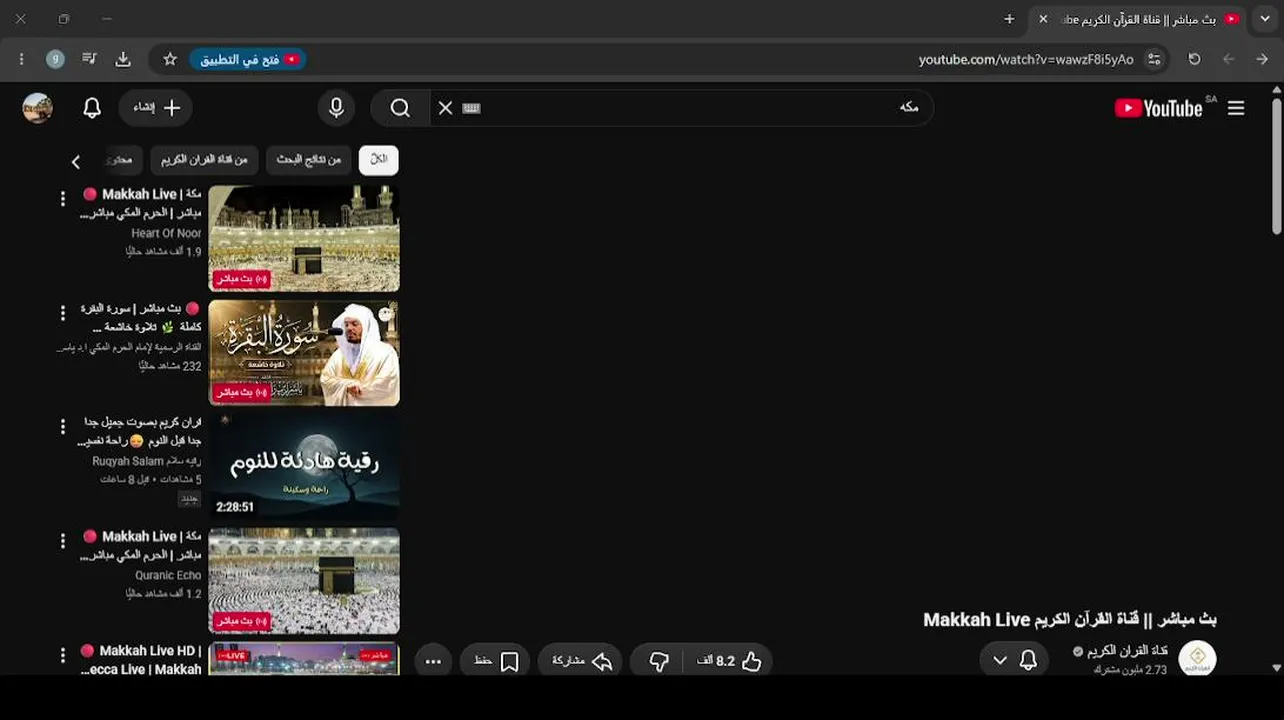The image size is (1284, 720).
Task: Select the الكل filter chip
Action: click(379, 160)
